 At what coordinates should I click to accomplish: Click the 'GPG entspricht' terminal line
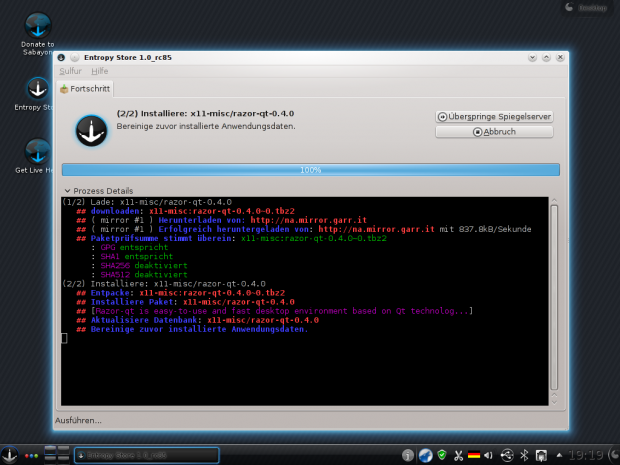[130, 248]
